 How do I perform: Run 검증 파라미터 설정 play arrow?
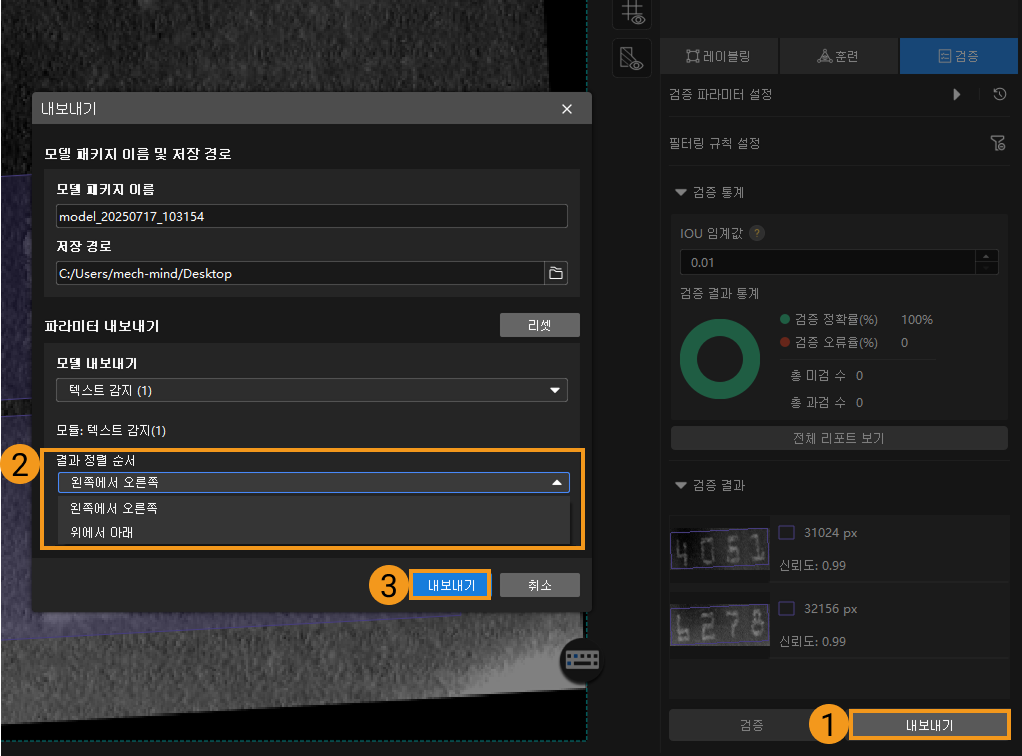(x=956, y=94)
